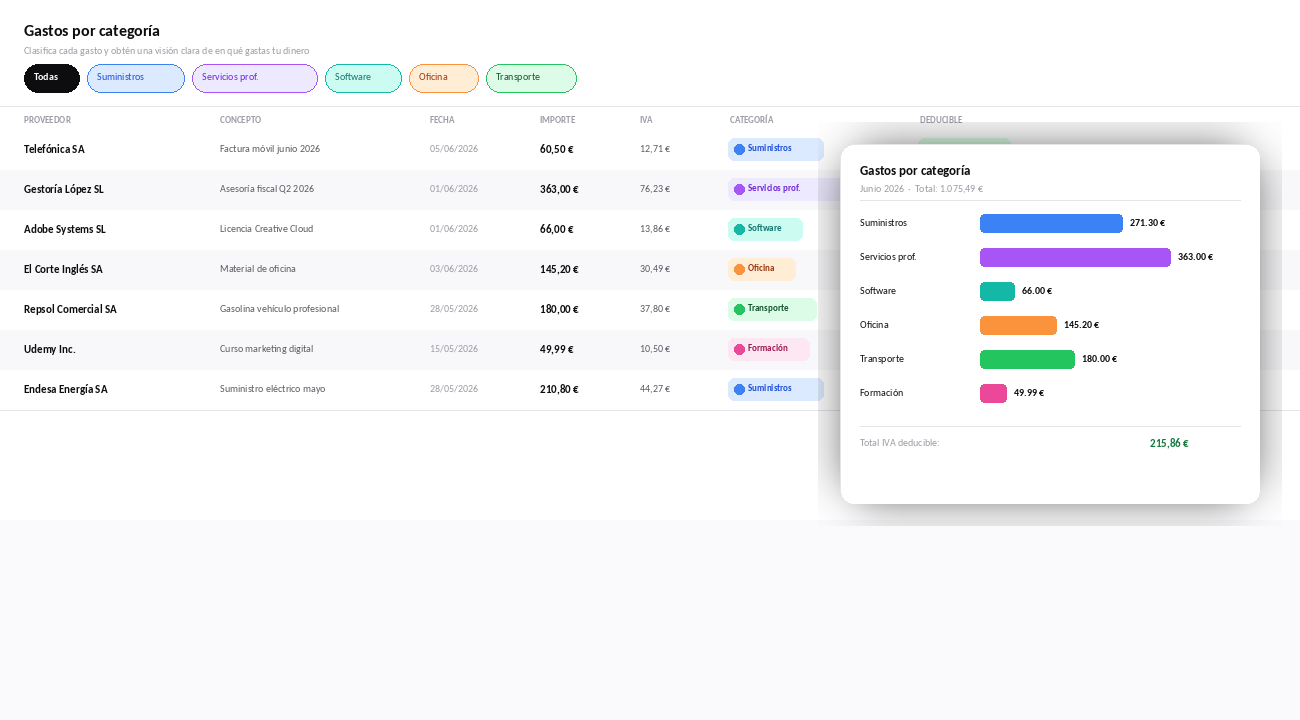Screen dimensions: 1300x720
Task: Open the Formación category tag for Udemy
Action: [769, 349]
